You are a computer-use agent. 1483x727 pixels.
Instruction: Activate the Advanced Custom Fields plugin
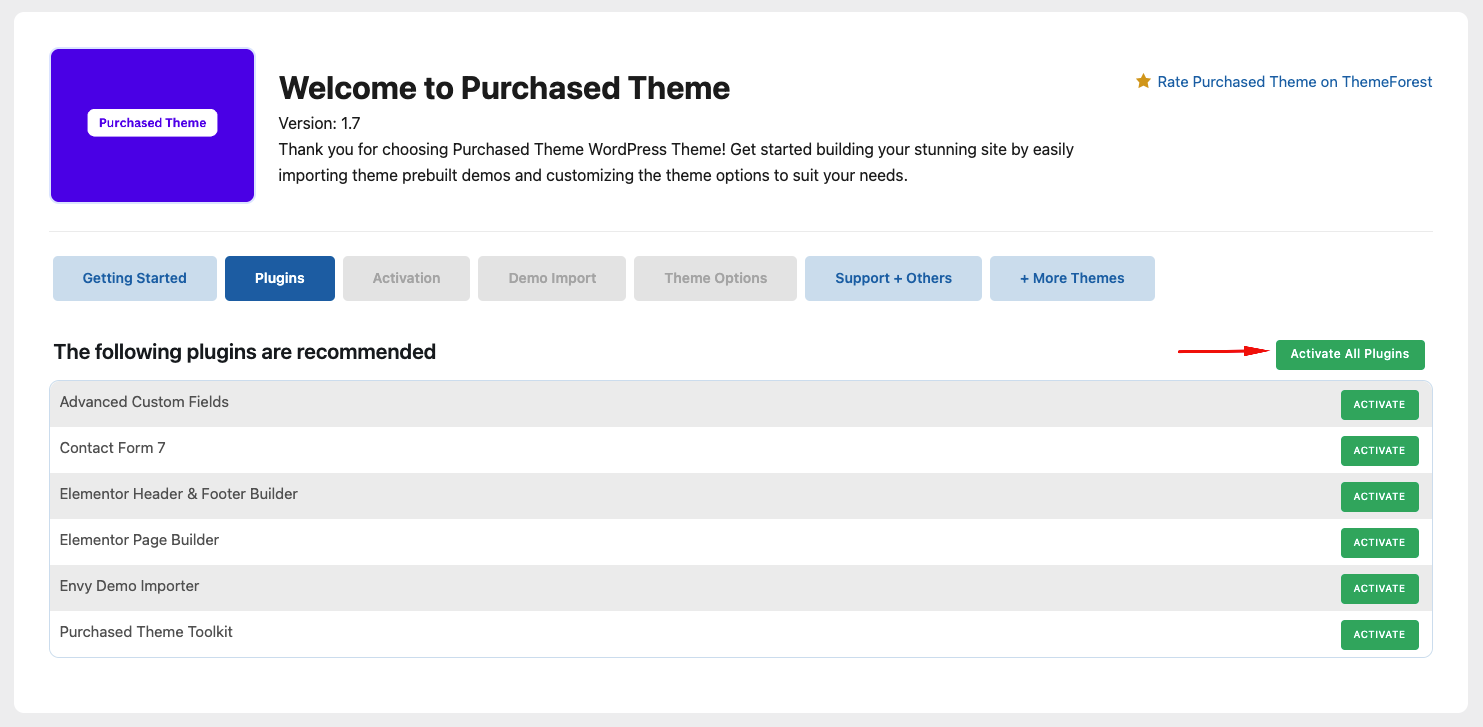[x=1379, y=405]
